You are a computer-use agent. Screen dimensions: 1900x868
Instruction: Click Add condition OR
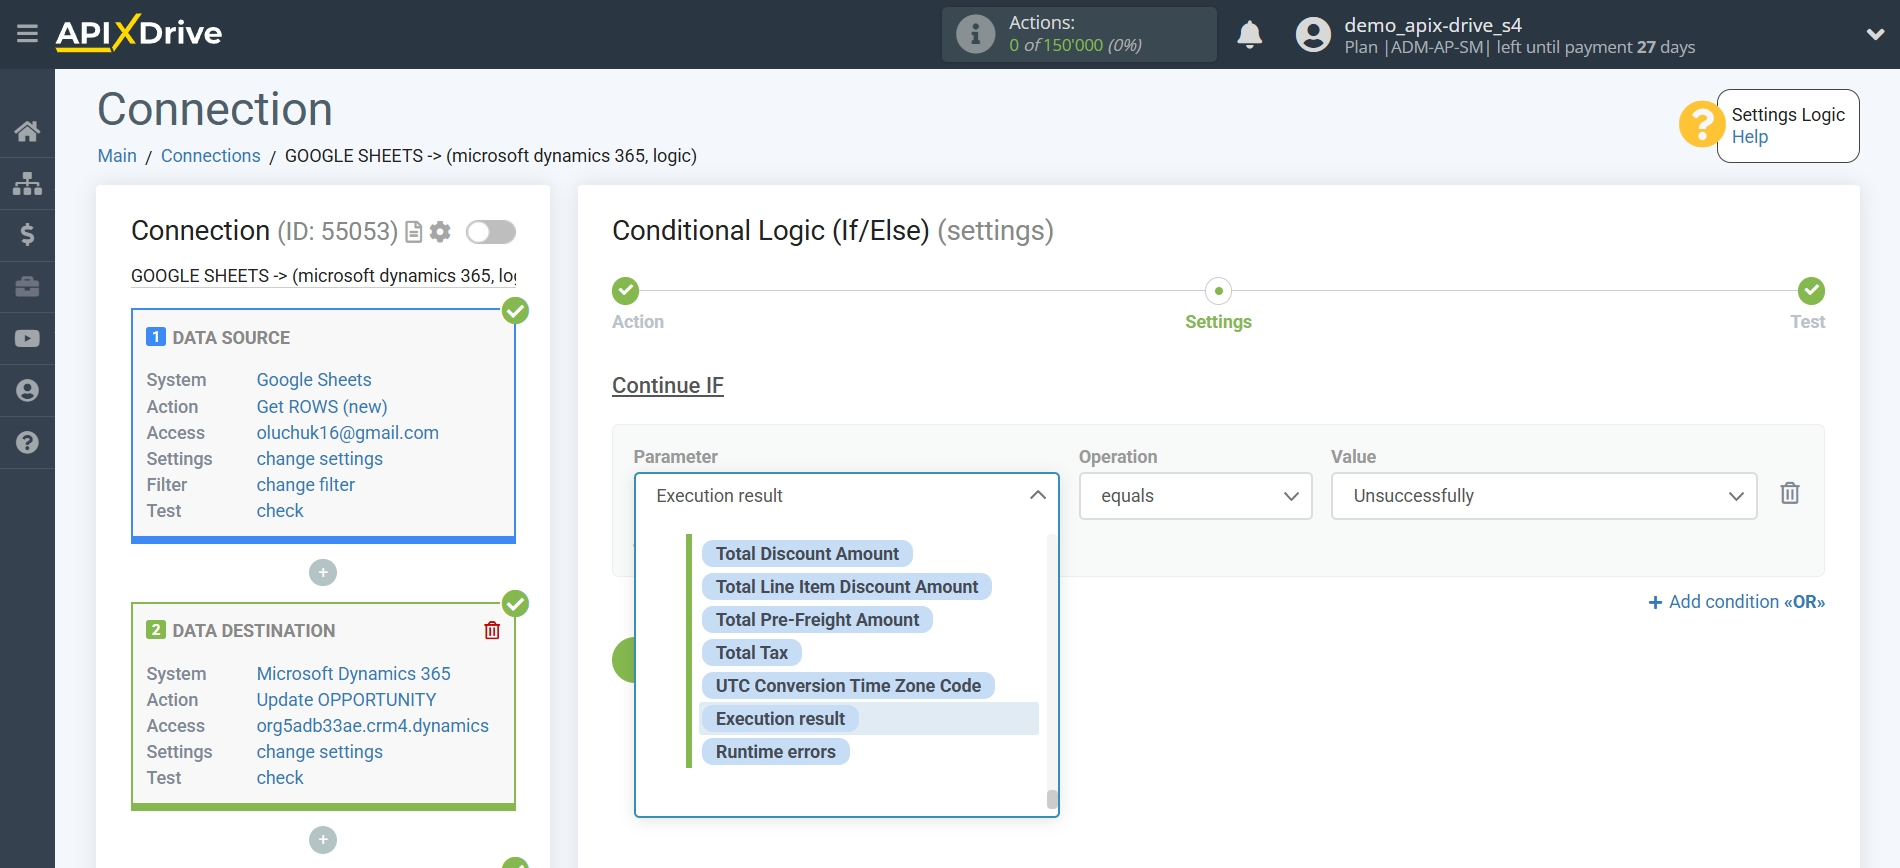[1737, 602]
